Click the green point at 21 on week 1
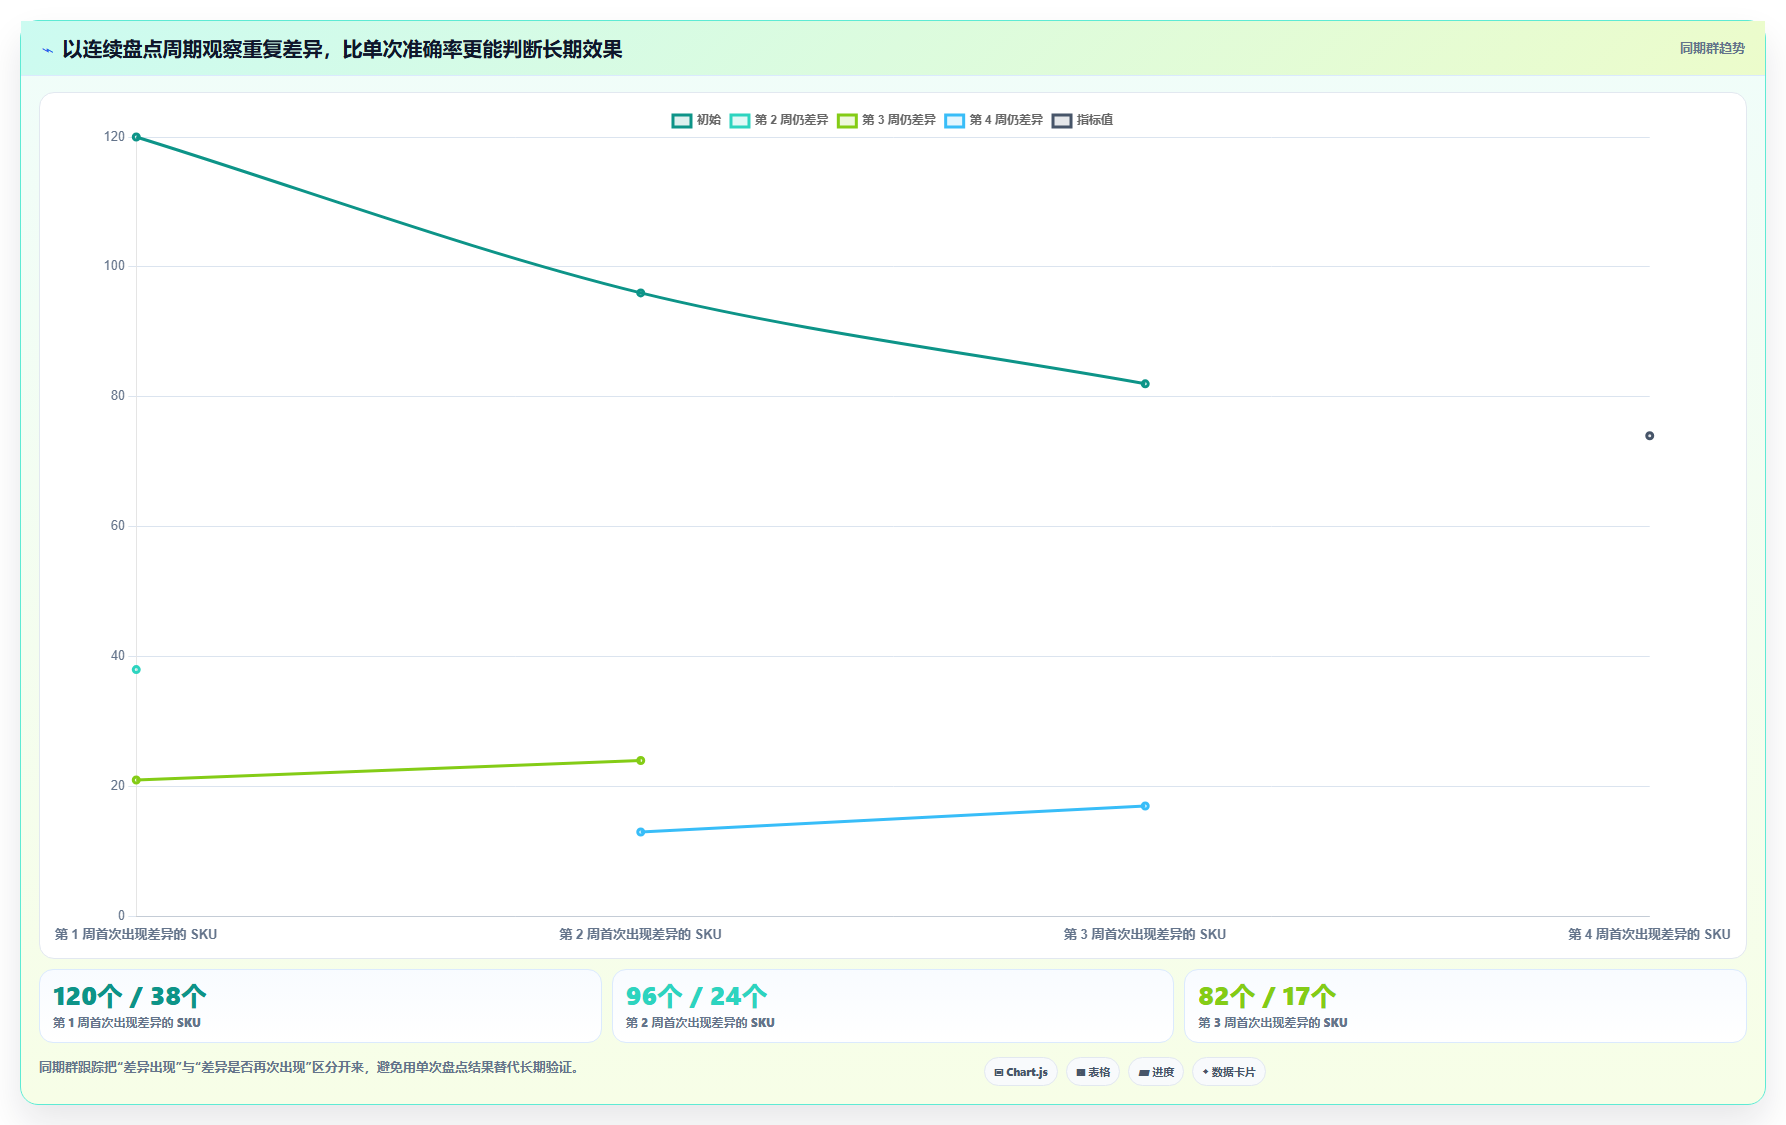Image resolution: width=1786 pixels, height=1125 pixels. click(x=136, y=780)
